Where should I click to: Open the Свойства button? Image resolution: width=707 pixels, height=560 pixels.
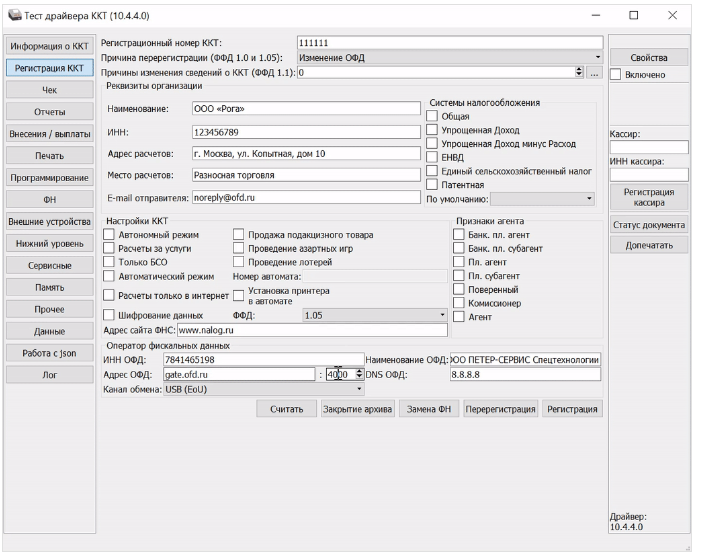point(649,57)
